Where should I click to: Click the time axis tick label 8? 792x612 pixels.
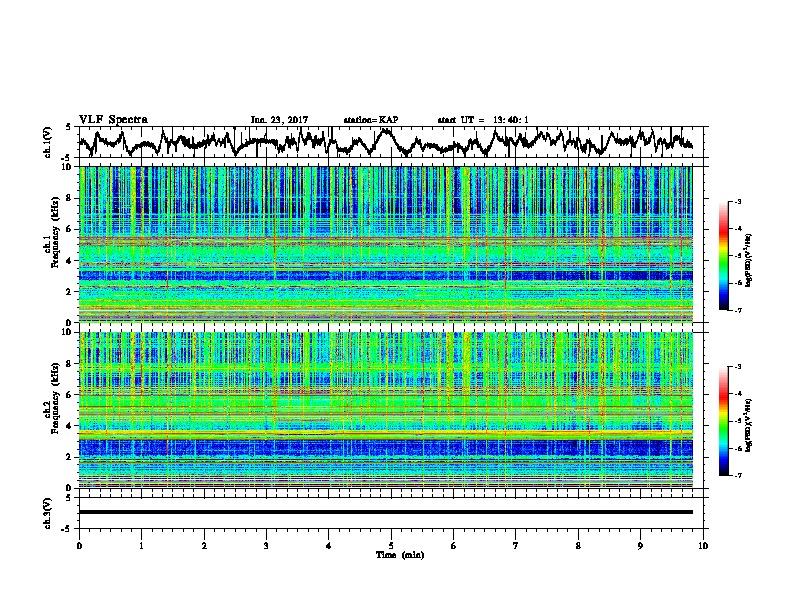[x=578, y=546]
